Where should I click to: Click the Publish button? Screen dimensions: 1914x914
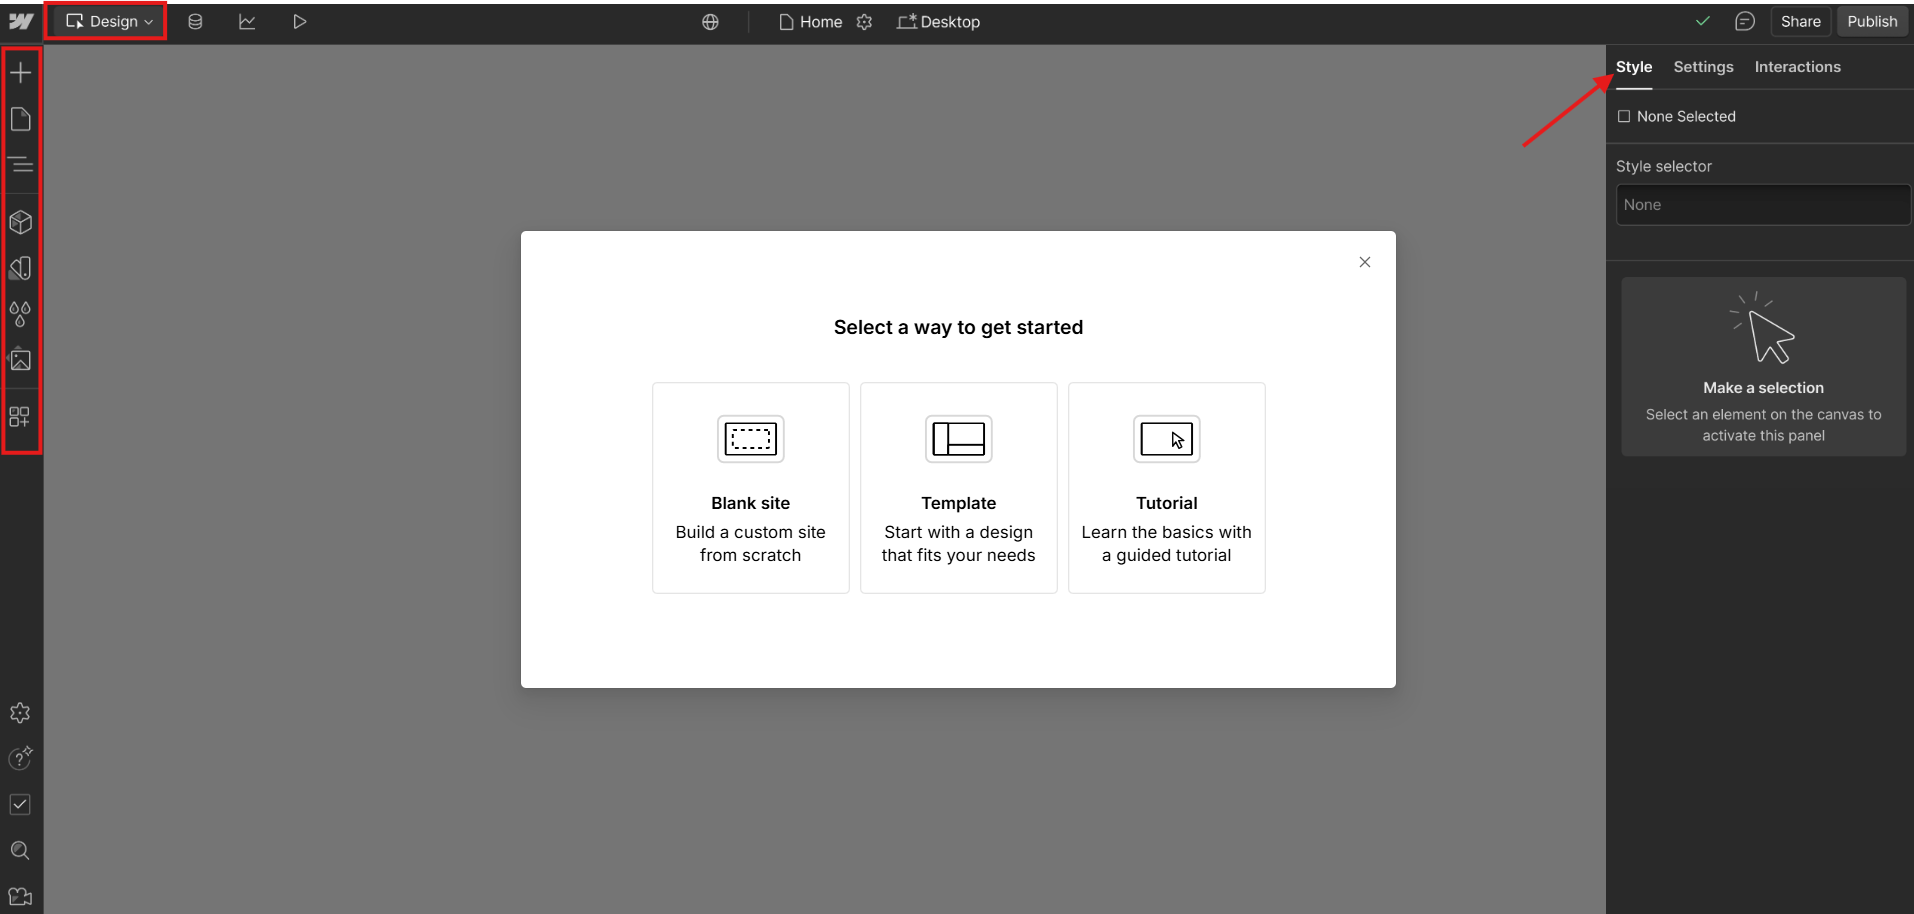(x=1872, y=21)
